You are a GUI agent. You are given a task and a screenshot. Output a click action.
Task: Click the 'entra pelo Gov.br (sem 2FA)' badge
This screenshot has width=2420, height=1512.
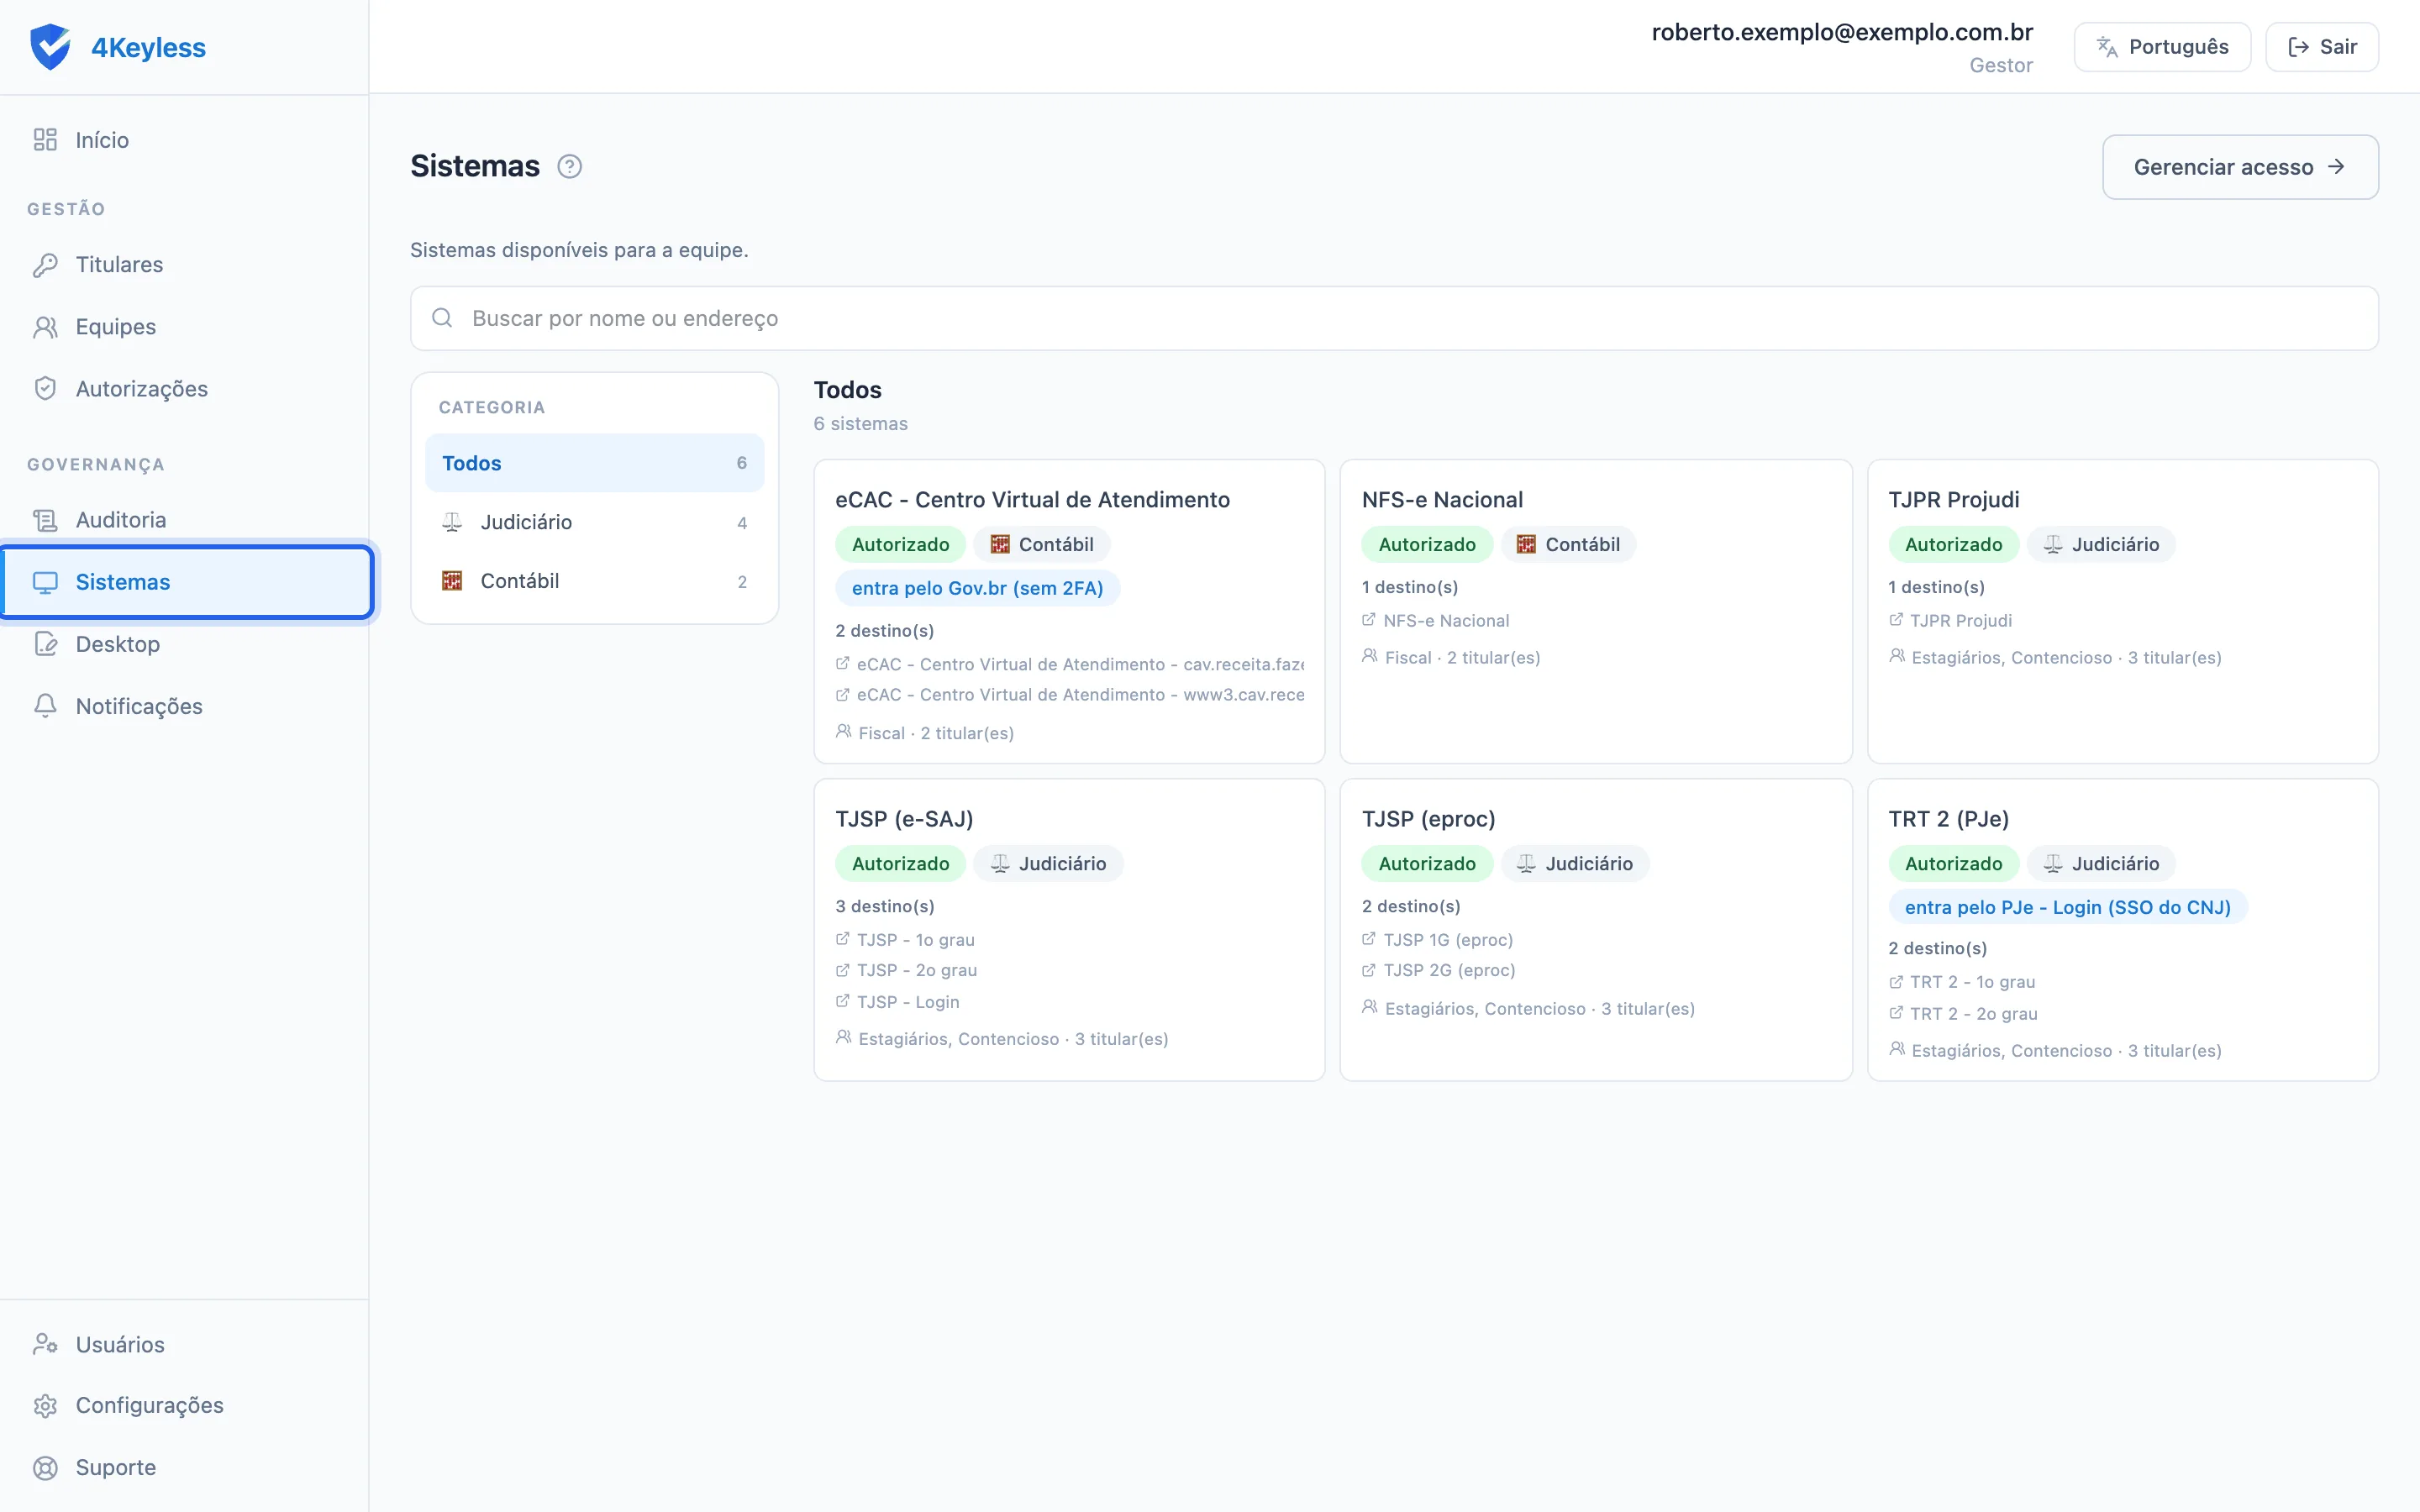point(977,588)
